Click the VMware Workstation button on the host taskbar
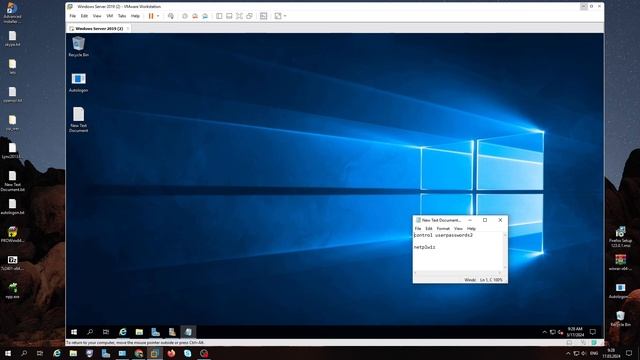The width and height of the screenshot is (640, 360). click(x=155, y=353)
